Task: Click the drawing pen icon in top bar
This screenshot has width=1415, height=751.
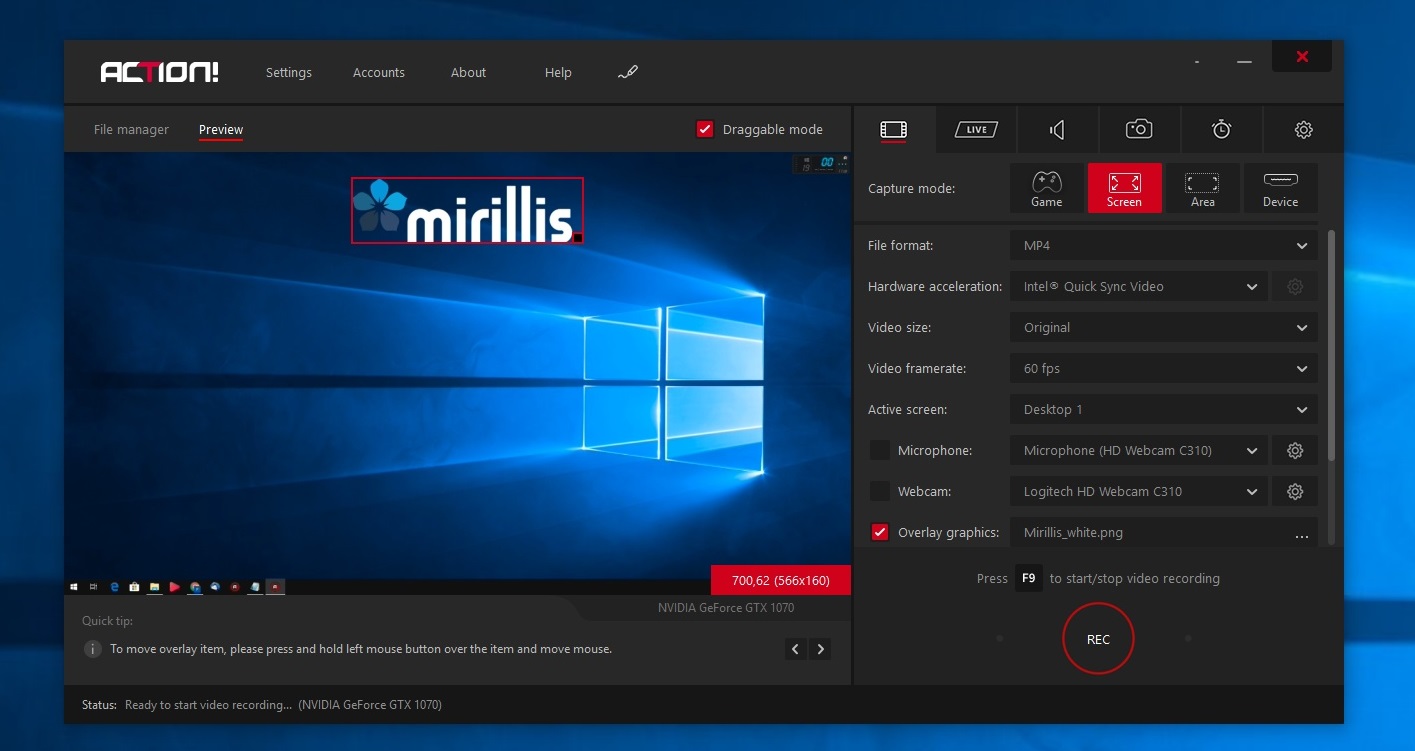Action: pyautogui.click(x=628, y=72)
